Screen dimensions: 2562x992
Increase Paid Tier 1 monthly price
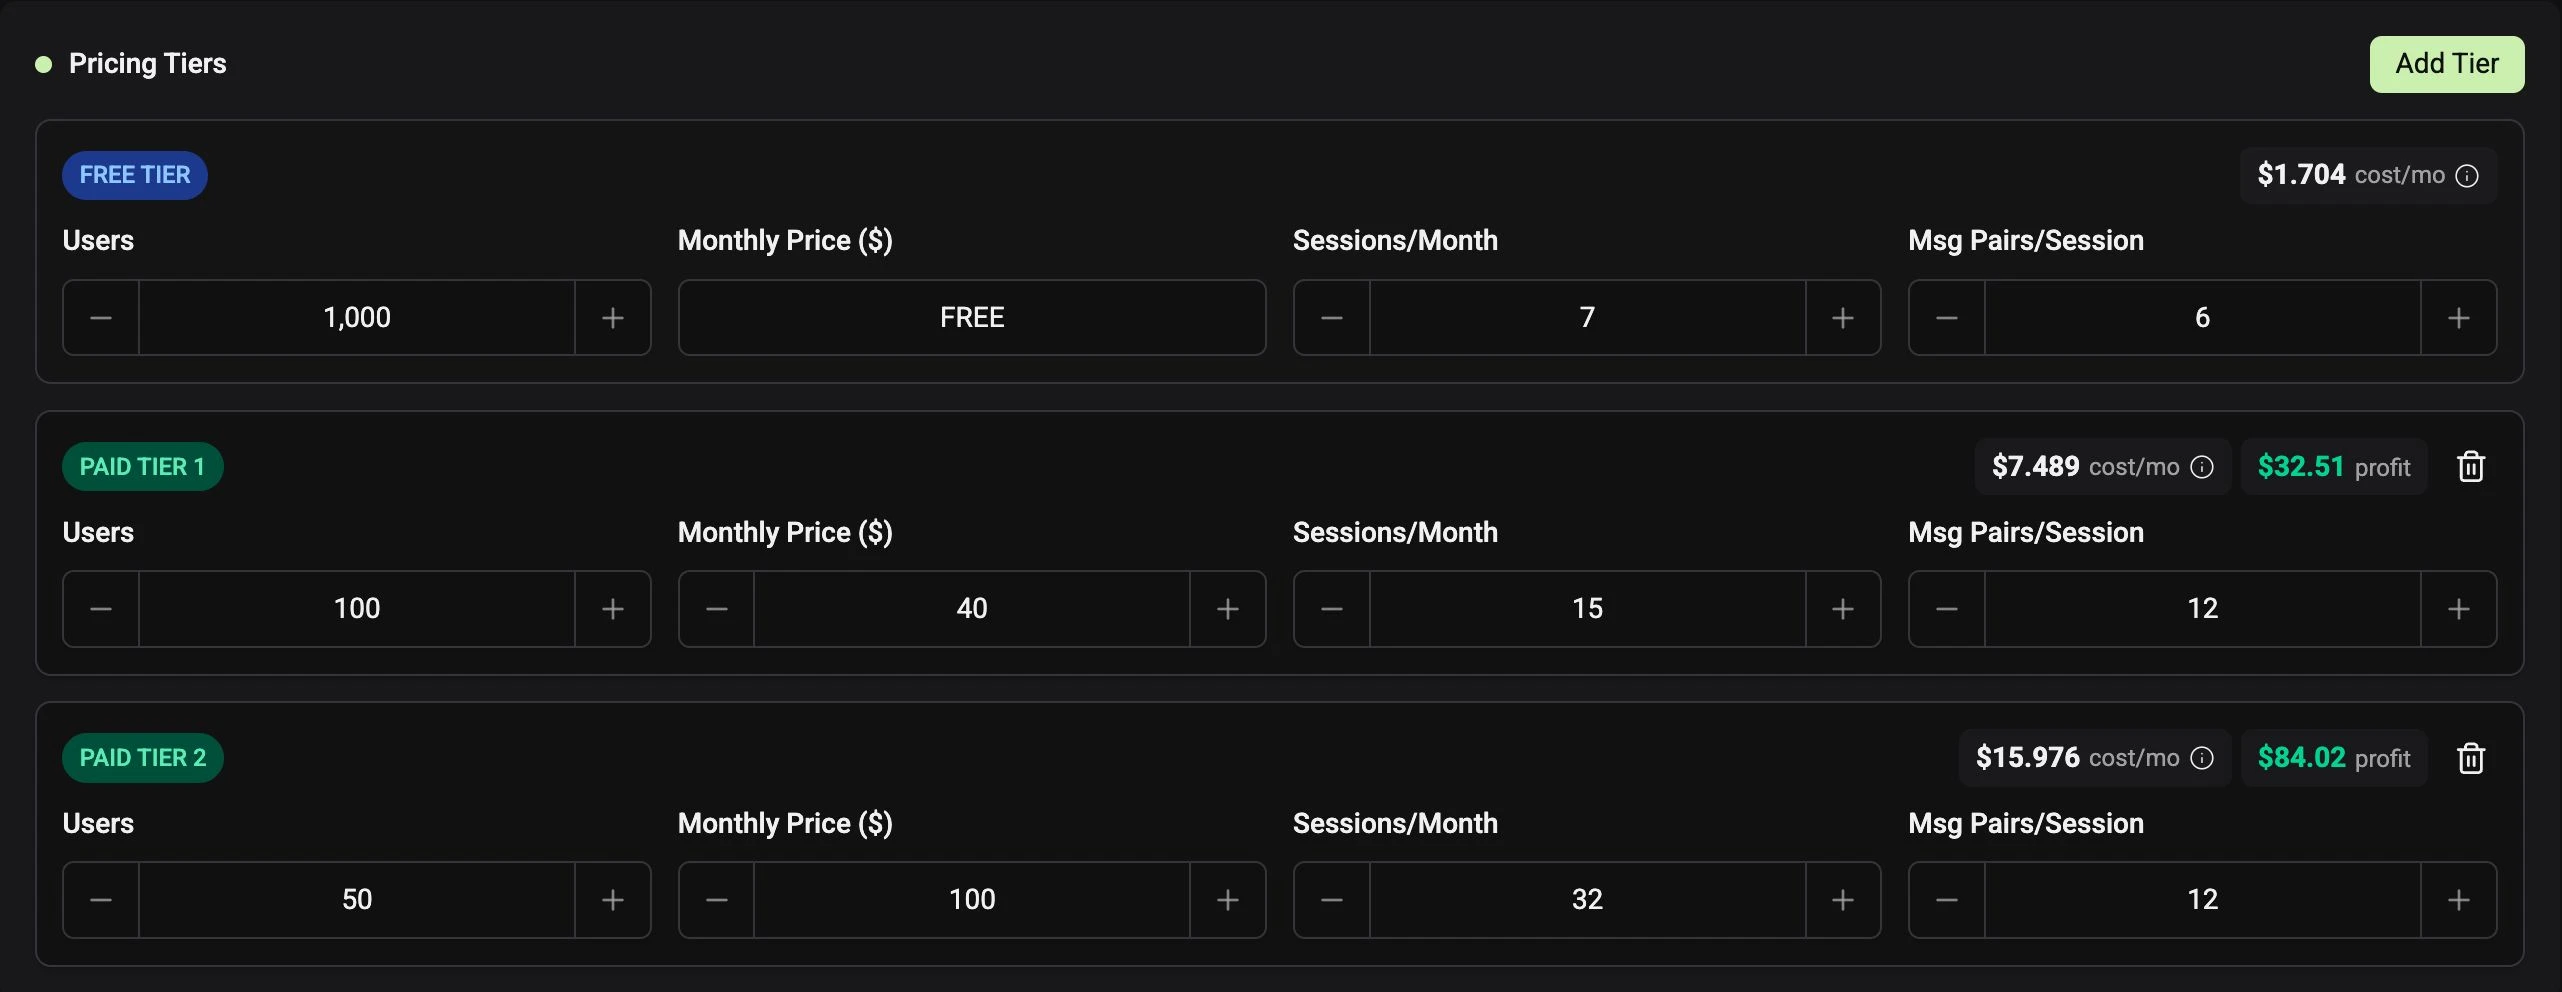[x=1228, y=609]
